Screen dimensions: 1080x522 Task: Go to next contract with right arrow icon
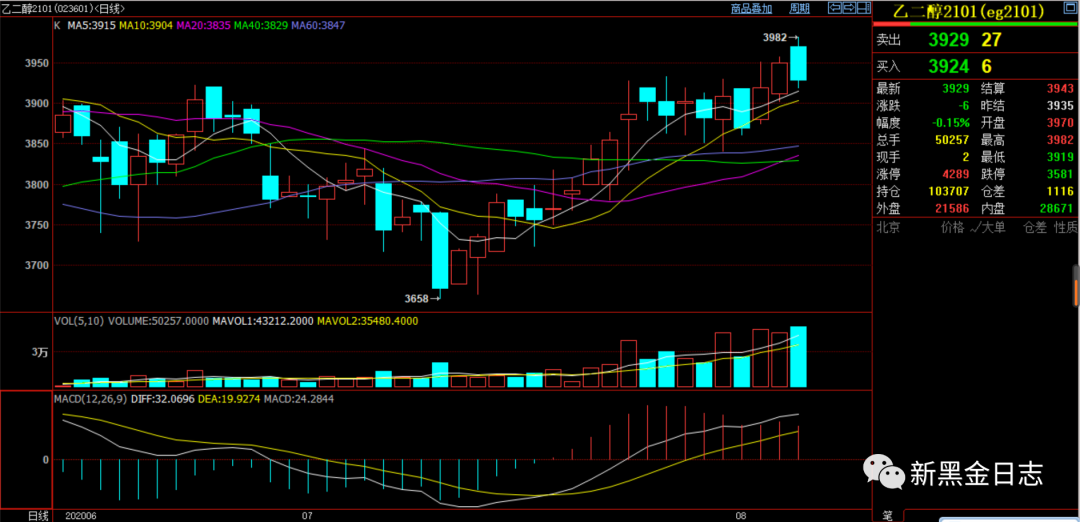click(849, 8)
